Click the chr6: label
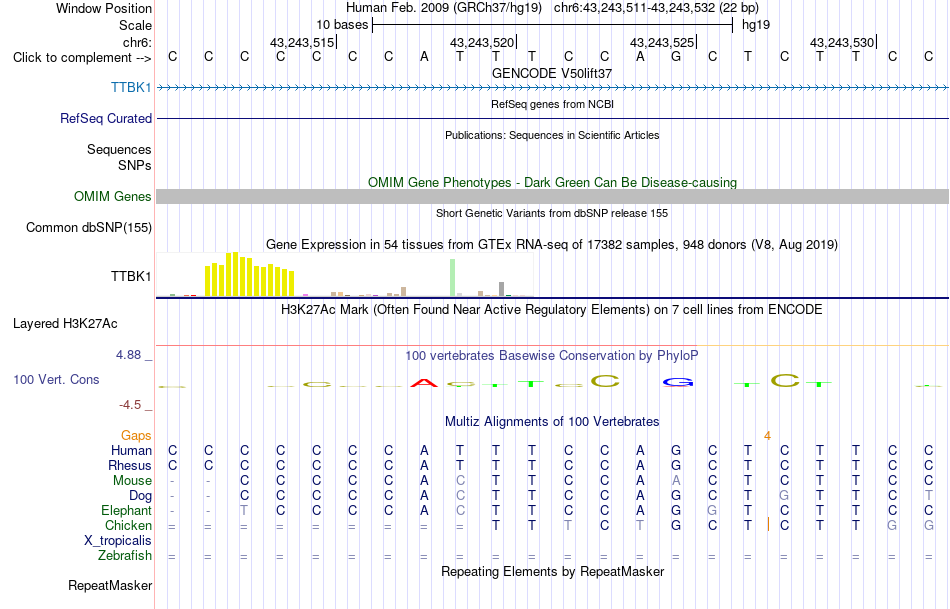 point(137,42)
